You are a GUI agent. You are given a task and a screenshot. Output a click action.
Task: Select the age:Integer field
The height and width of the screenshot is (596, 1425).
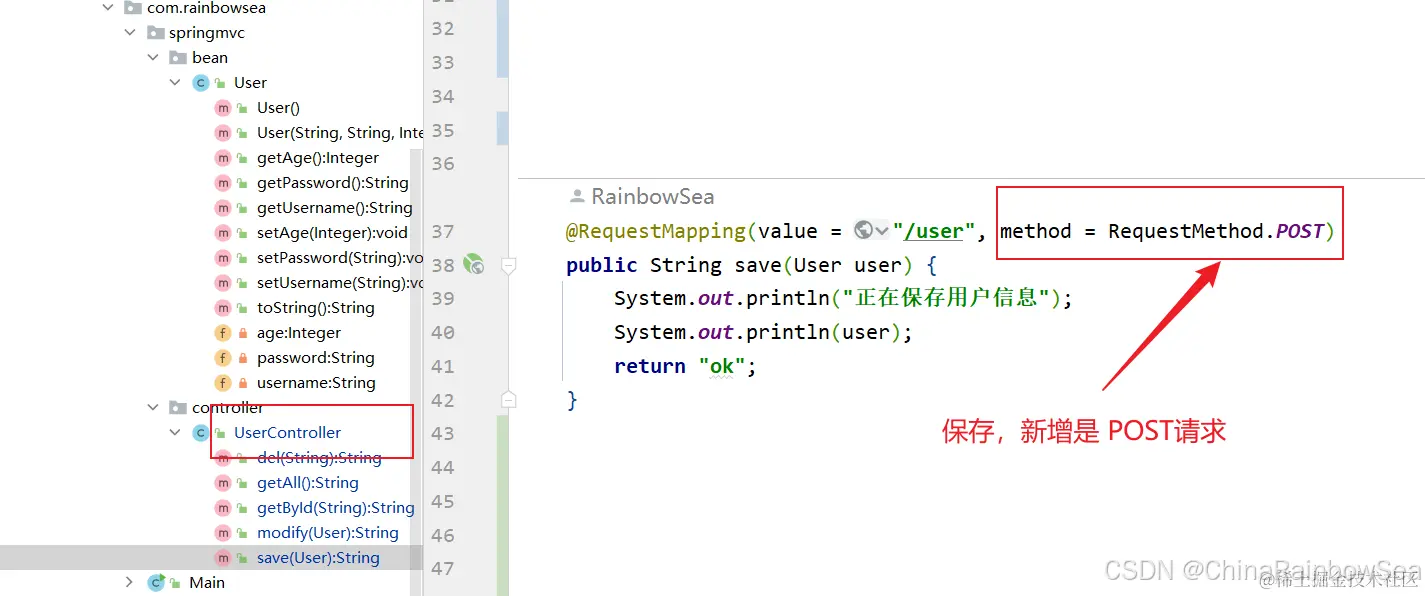299,333
